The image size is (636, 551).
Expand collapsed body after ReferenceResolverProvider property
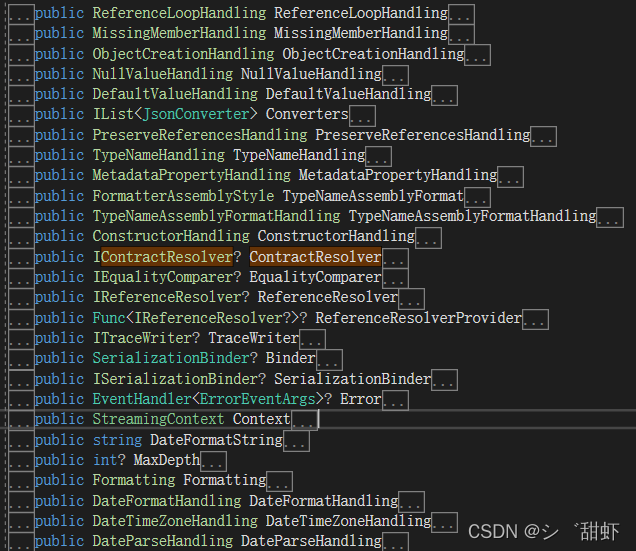point(535,319)
